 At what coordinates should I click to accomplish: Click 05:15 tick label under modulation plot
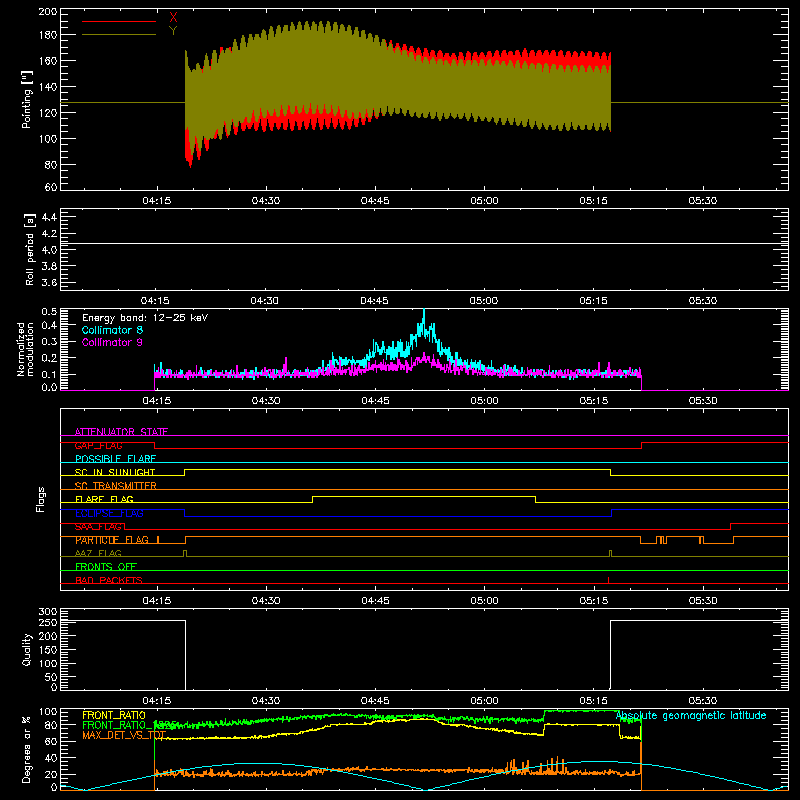pyautogui.click(x=594, y=401)
